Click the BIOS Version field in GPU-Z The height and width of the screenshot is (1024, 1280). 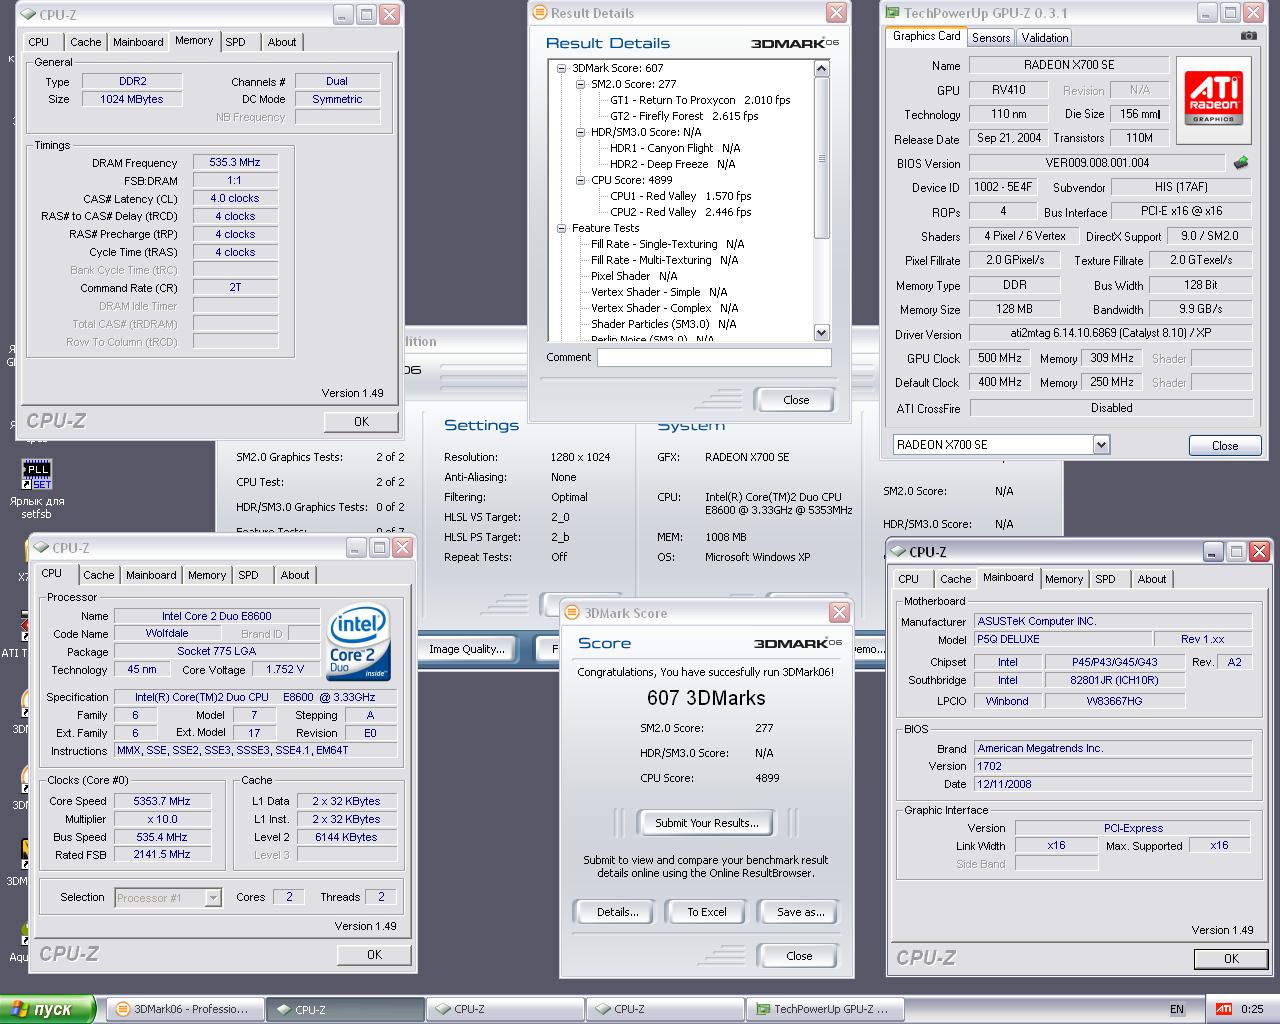1097,163
